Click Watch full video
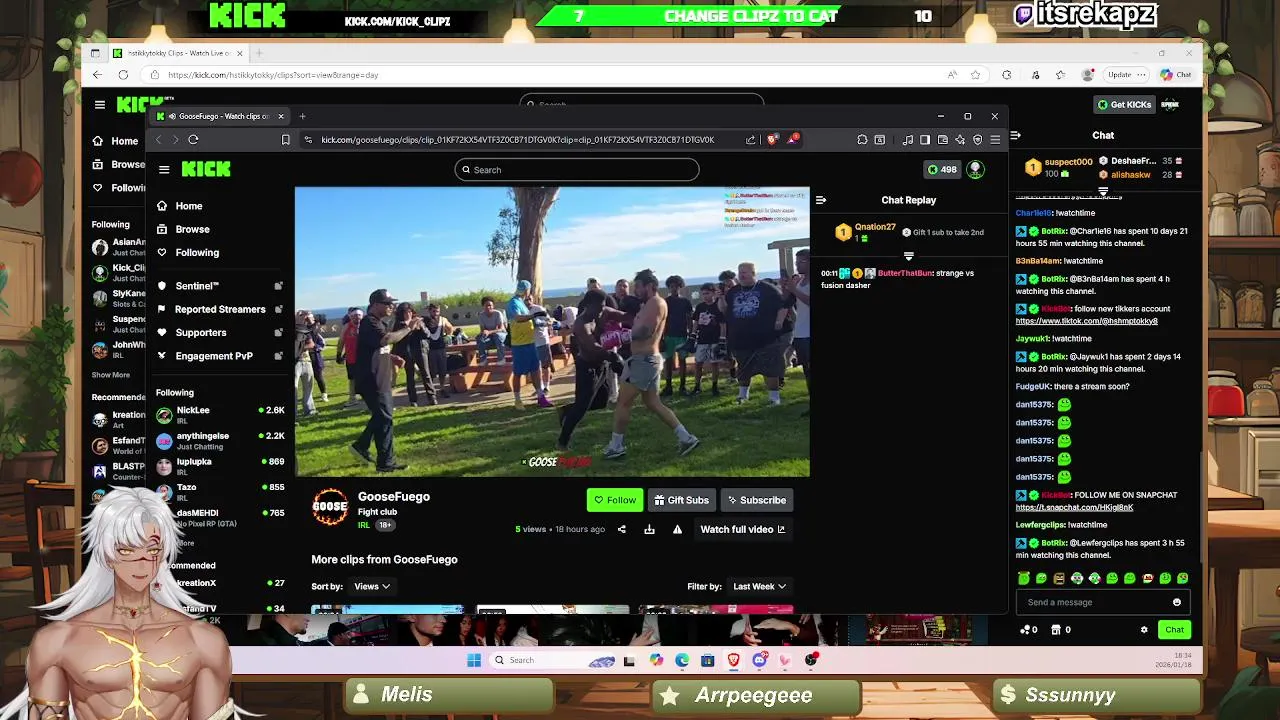 [x=743, y=529]
